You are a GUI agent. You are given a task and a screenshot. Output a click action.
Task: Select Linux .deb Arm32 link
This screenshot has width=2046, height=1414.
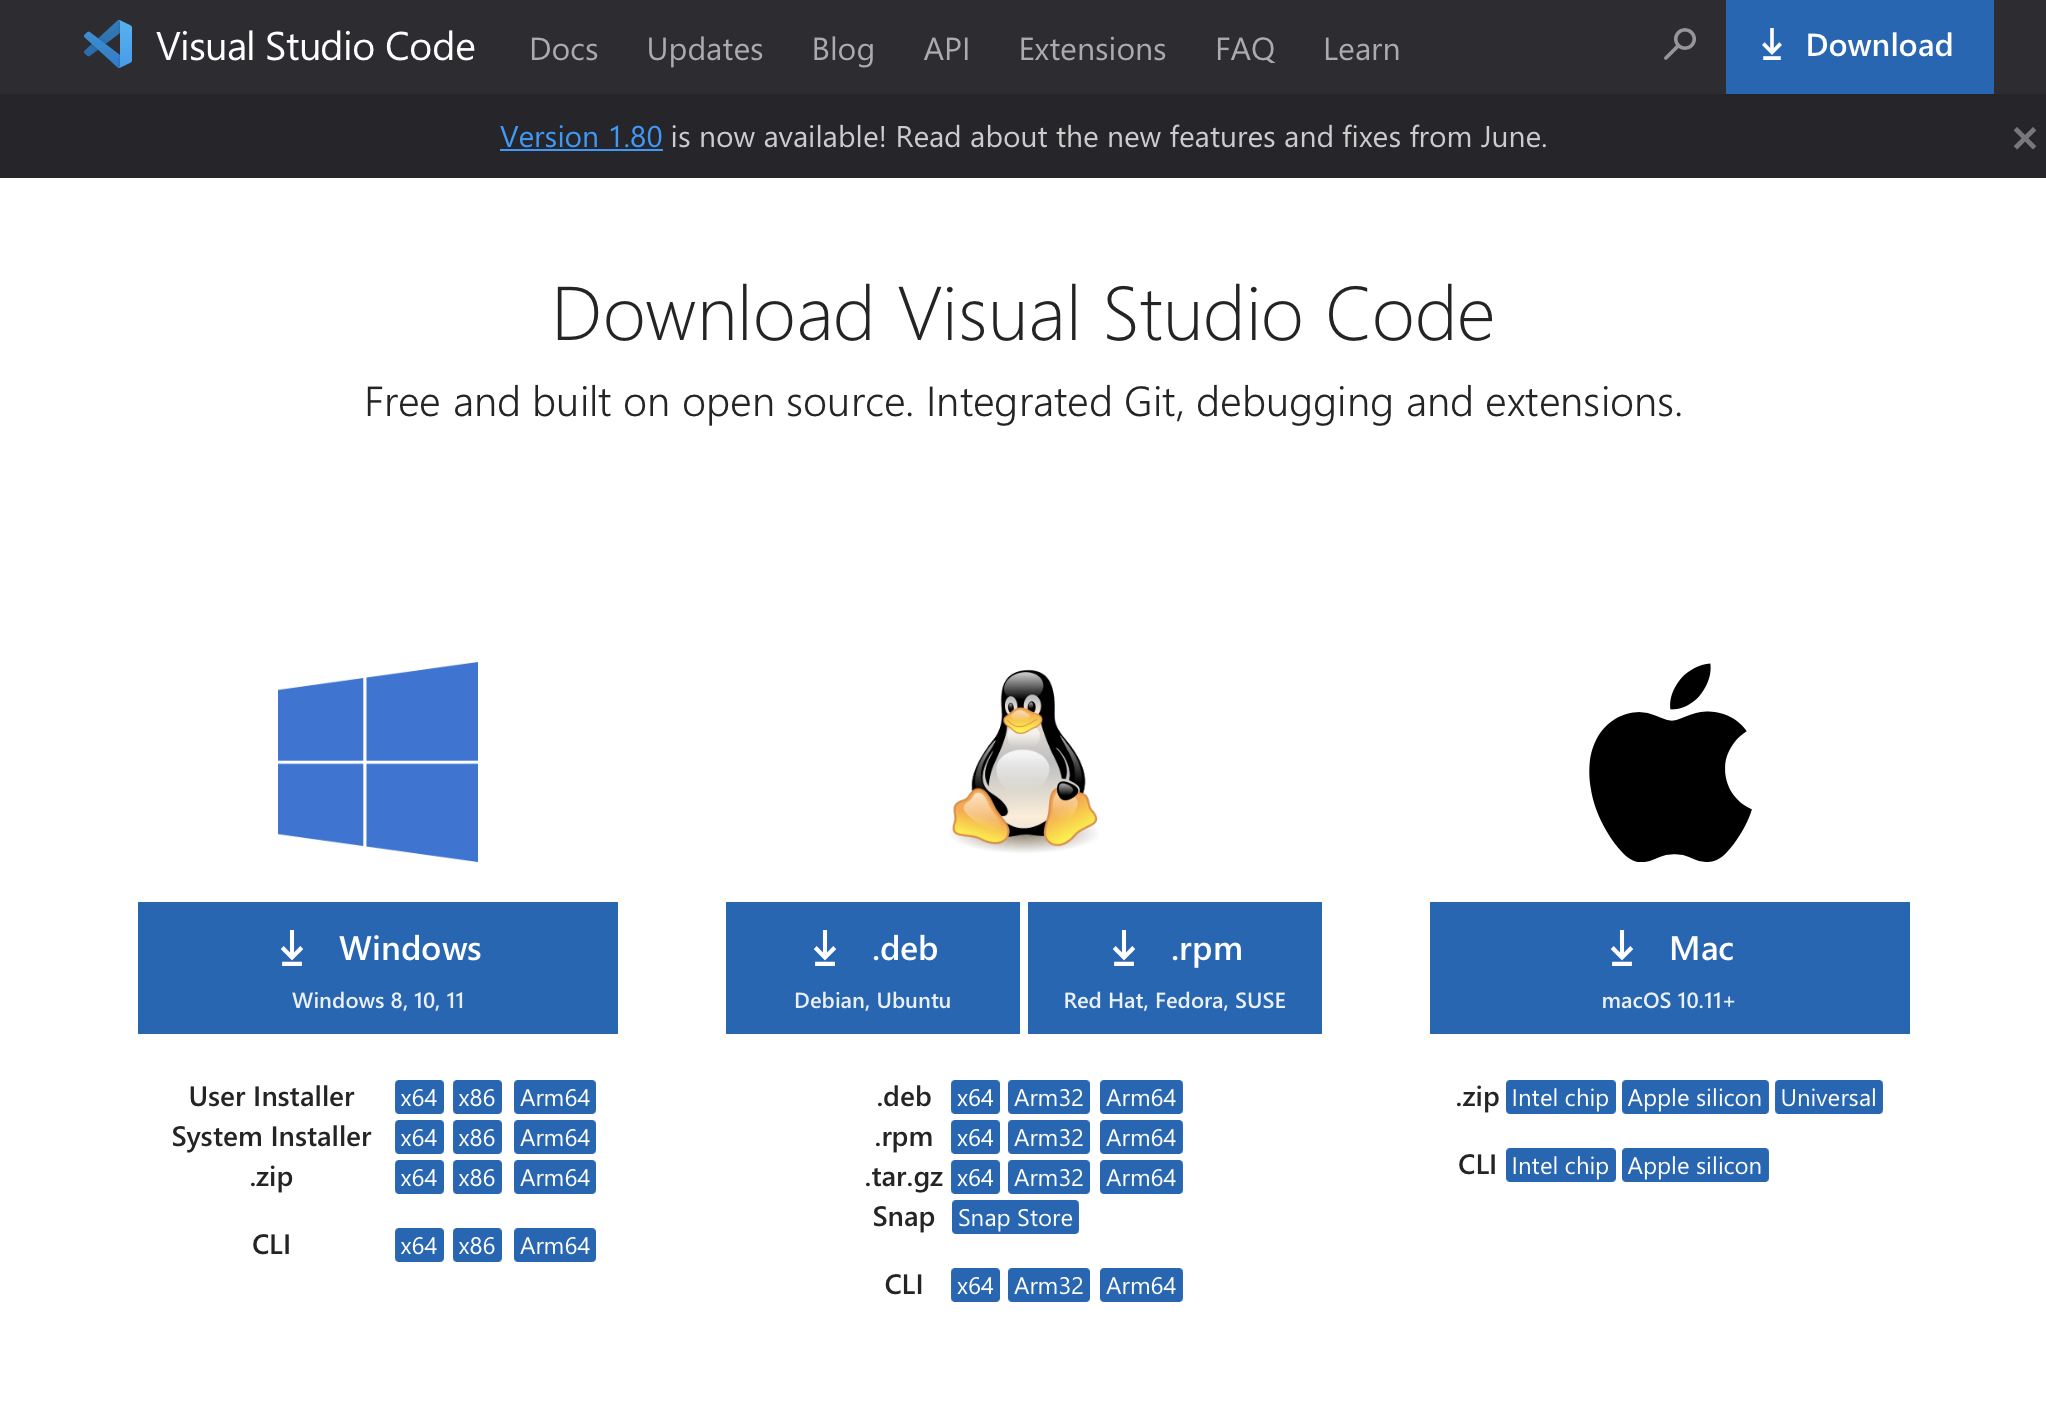[1049, 1098]
